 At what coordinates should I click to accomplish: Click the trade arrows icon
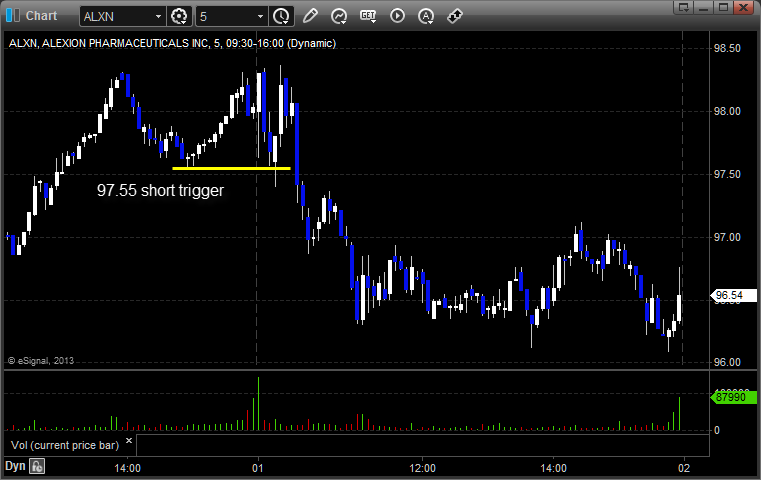(455, 16)
